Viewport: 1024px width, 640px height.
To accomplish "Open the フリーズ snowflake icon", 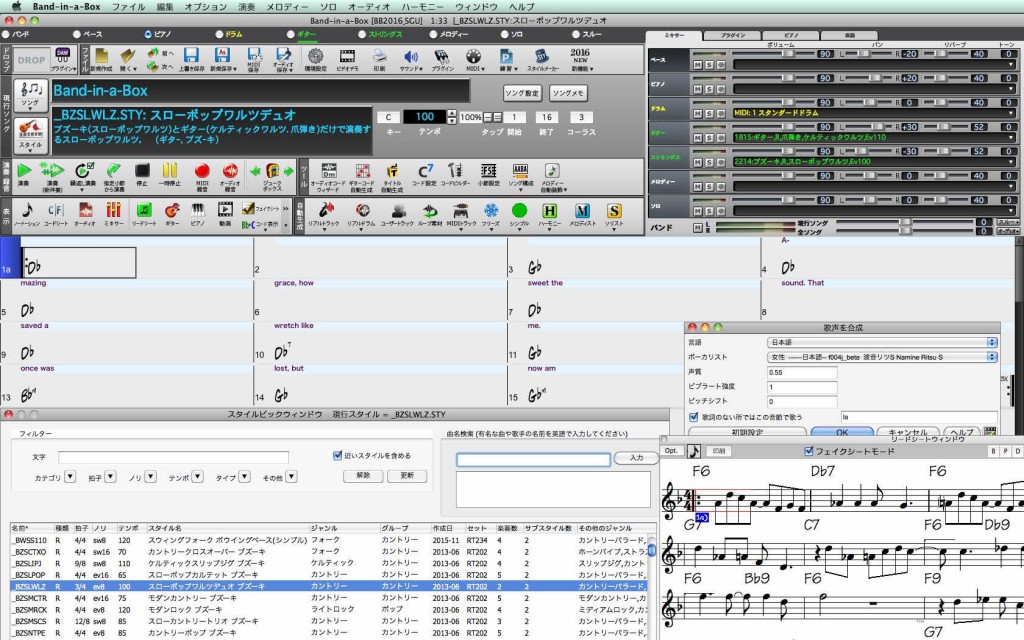I will click(491, 211).
